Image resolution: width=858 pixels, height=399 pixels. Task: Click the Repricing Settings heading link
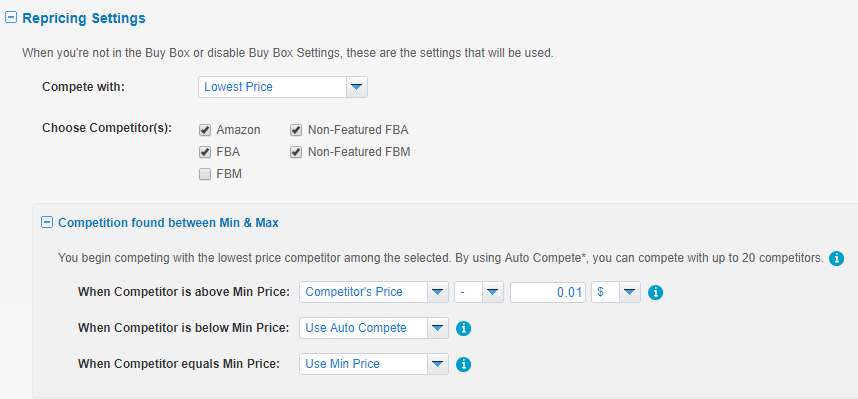(84, 18)
